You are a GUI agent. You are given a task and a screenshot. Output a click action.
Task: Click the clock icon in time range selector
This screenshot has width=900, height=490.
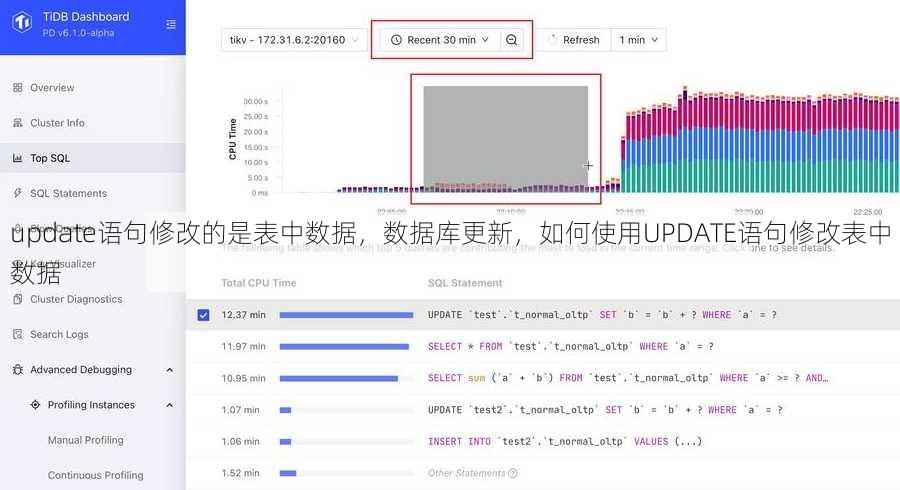coord(396,40)
